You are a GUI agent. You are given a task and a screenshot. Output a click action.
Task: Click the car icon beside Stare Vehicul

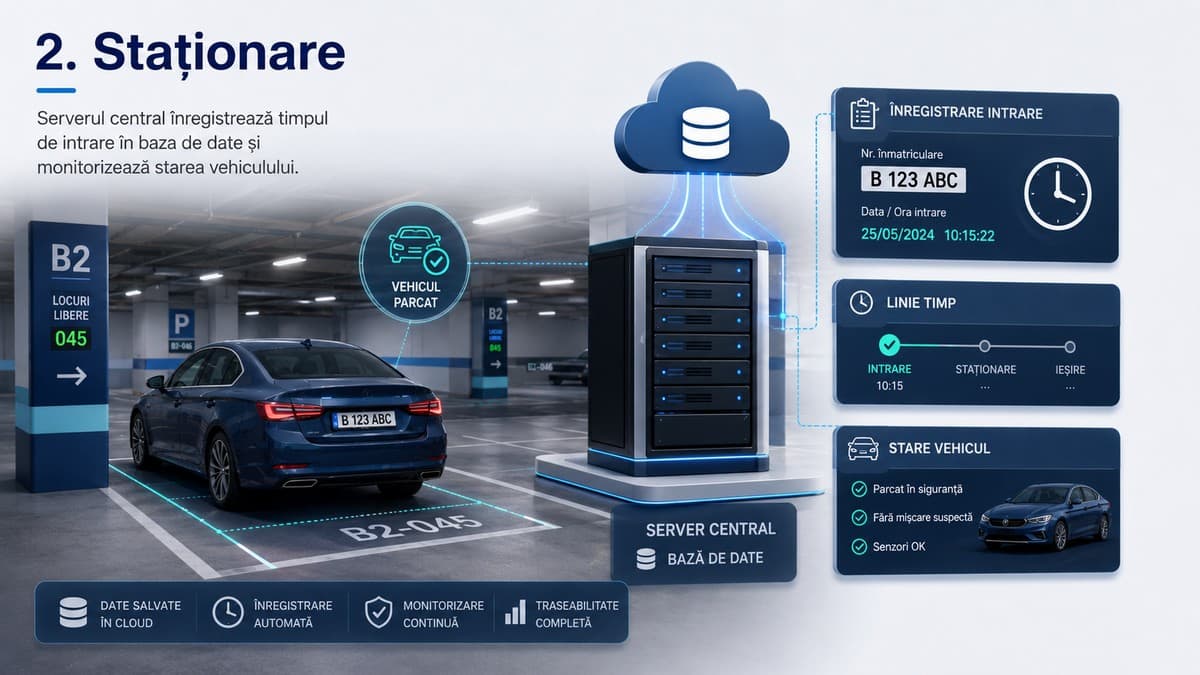[x=862, y=448]
